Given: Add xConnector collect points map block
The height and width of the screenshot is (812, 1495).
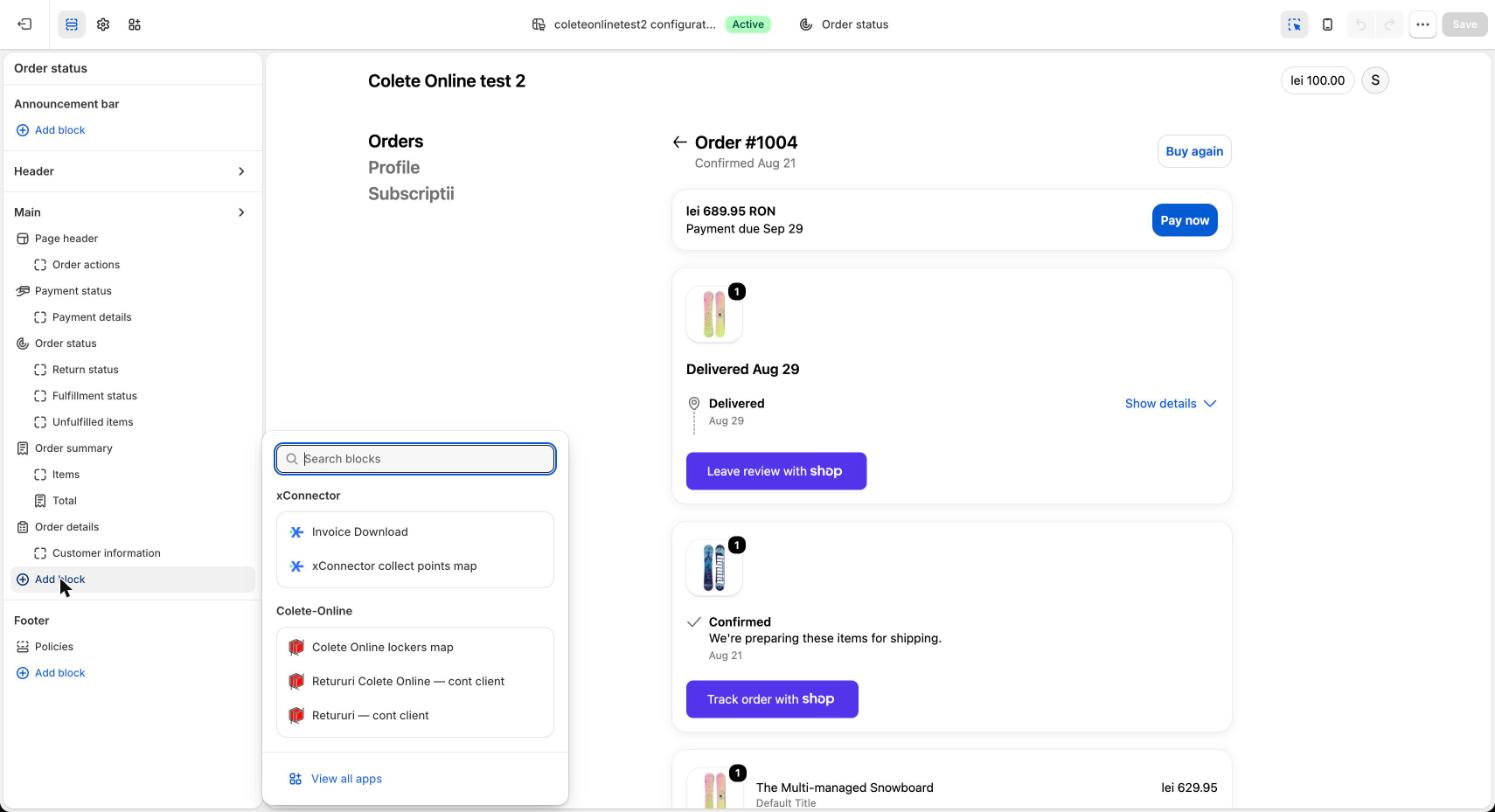Looking at the screenshot, I should click(415, 566).
